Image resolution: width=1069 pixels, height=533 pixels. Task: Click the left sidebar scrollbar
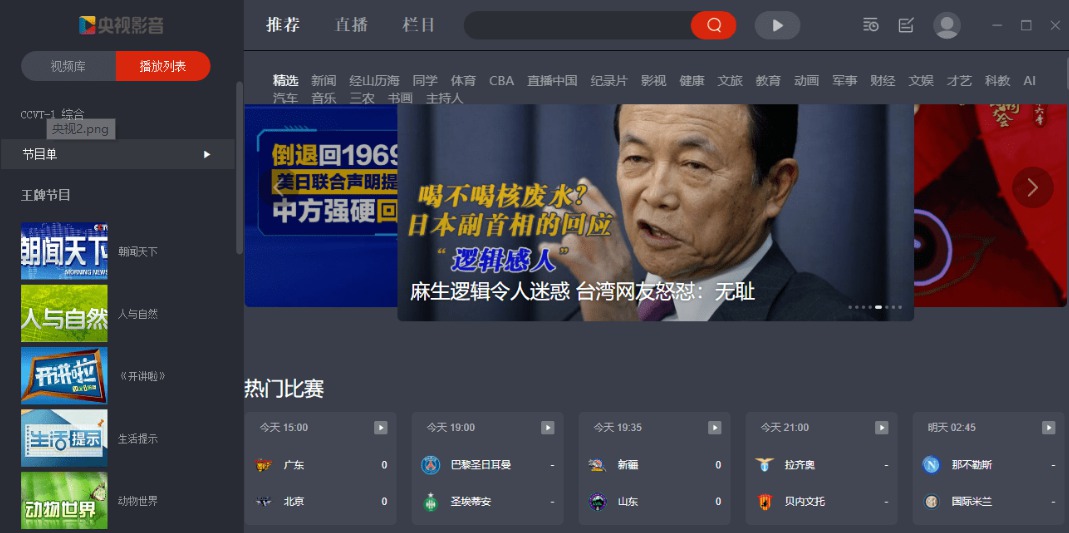(239, 168)
